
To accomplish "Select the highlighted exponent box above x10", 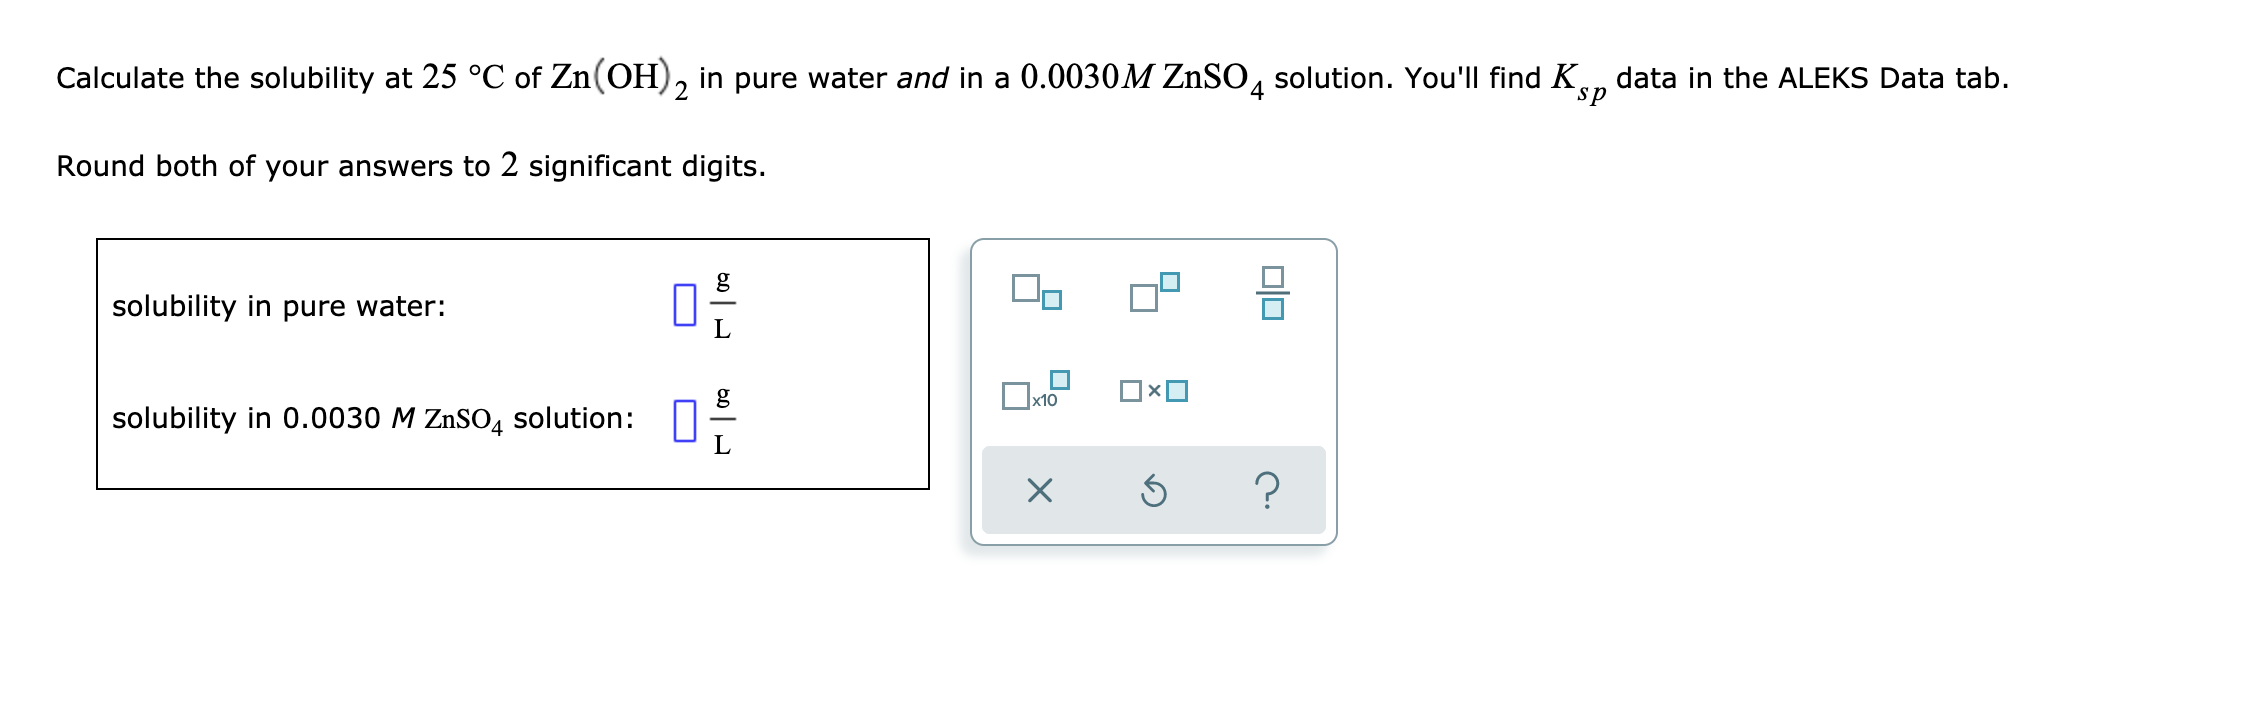I will click(x=1058, y=380).
